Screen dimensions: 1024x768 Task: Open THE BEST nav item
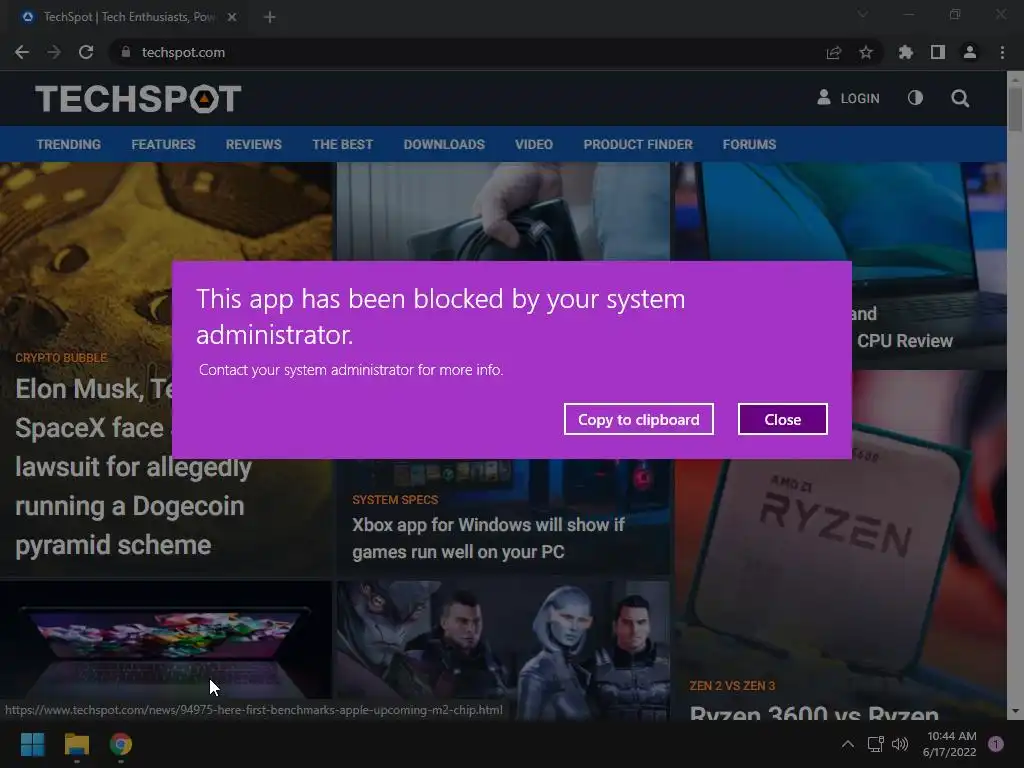[342, 144]
